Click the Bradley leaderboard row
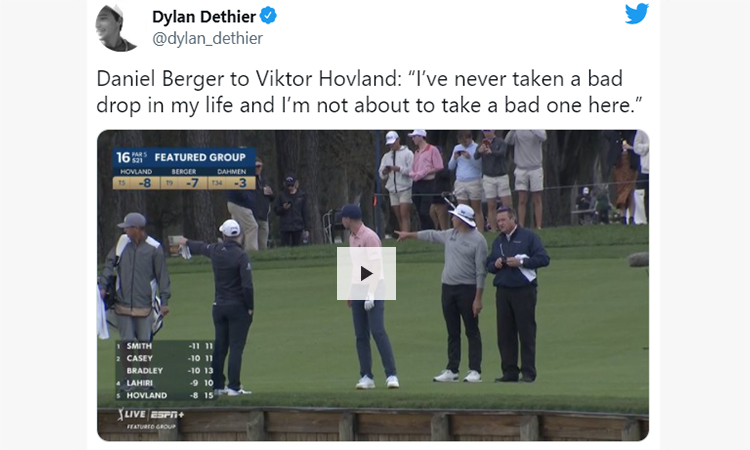Viewport: 750px width, 450px height. [165, 371]
